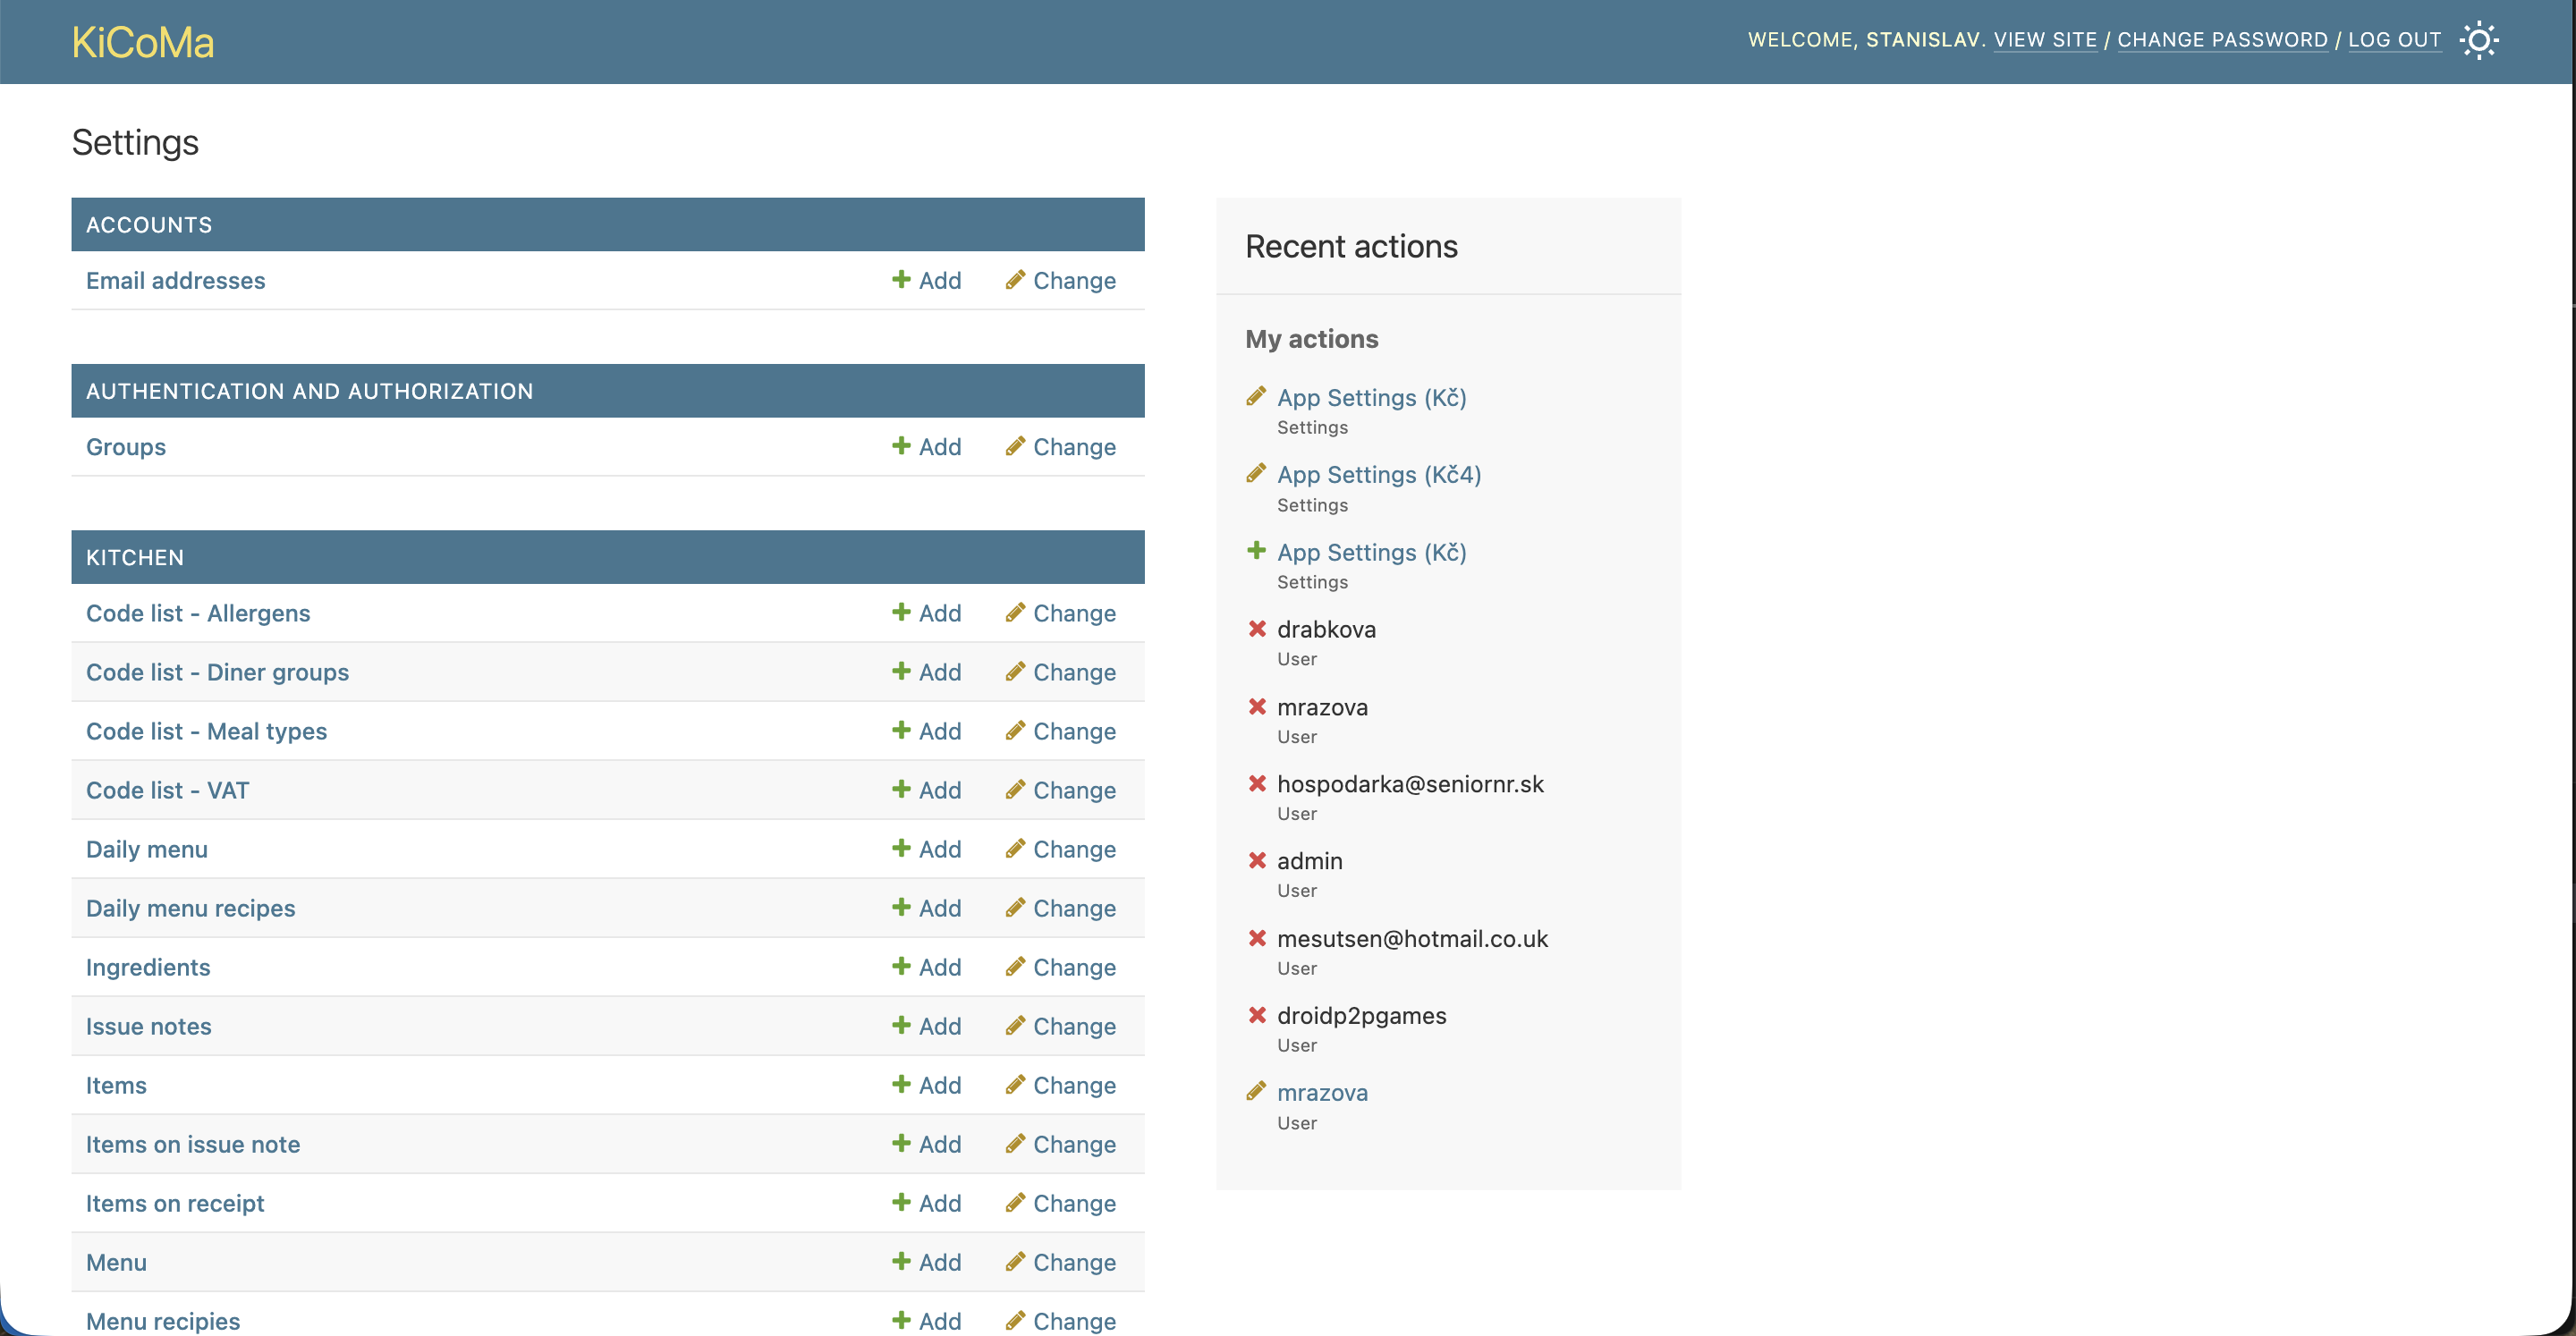Open the mrazova changed user recent action
This screenshot has width=2576, height=1336.
point(1321,1093)
